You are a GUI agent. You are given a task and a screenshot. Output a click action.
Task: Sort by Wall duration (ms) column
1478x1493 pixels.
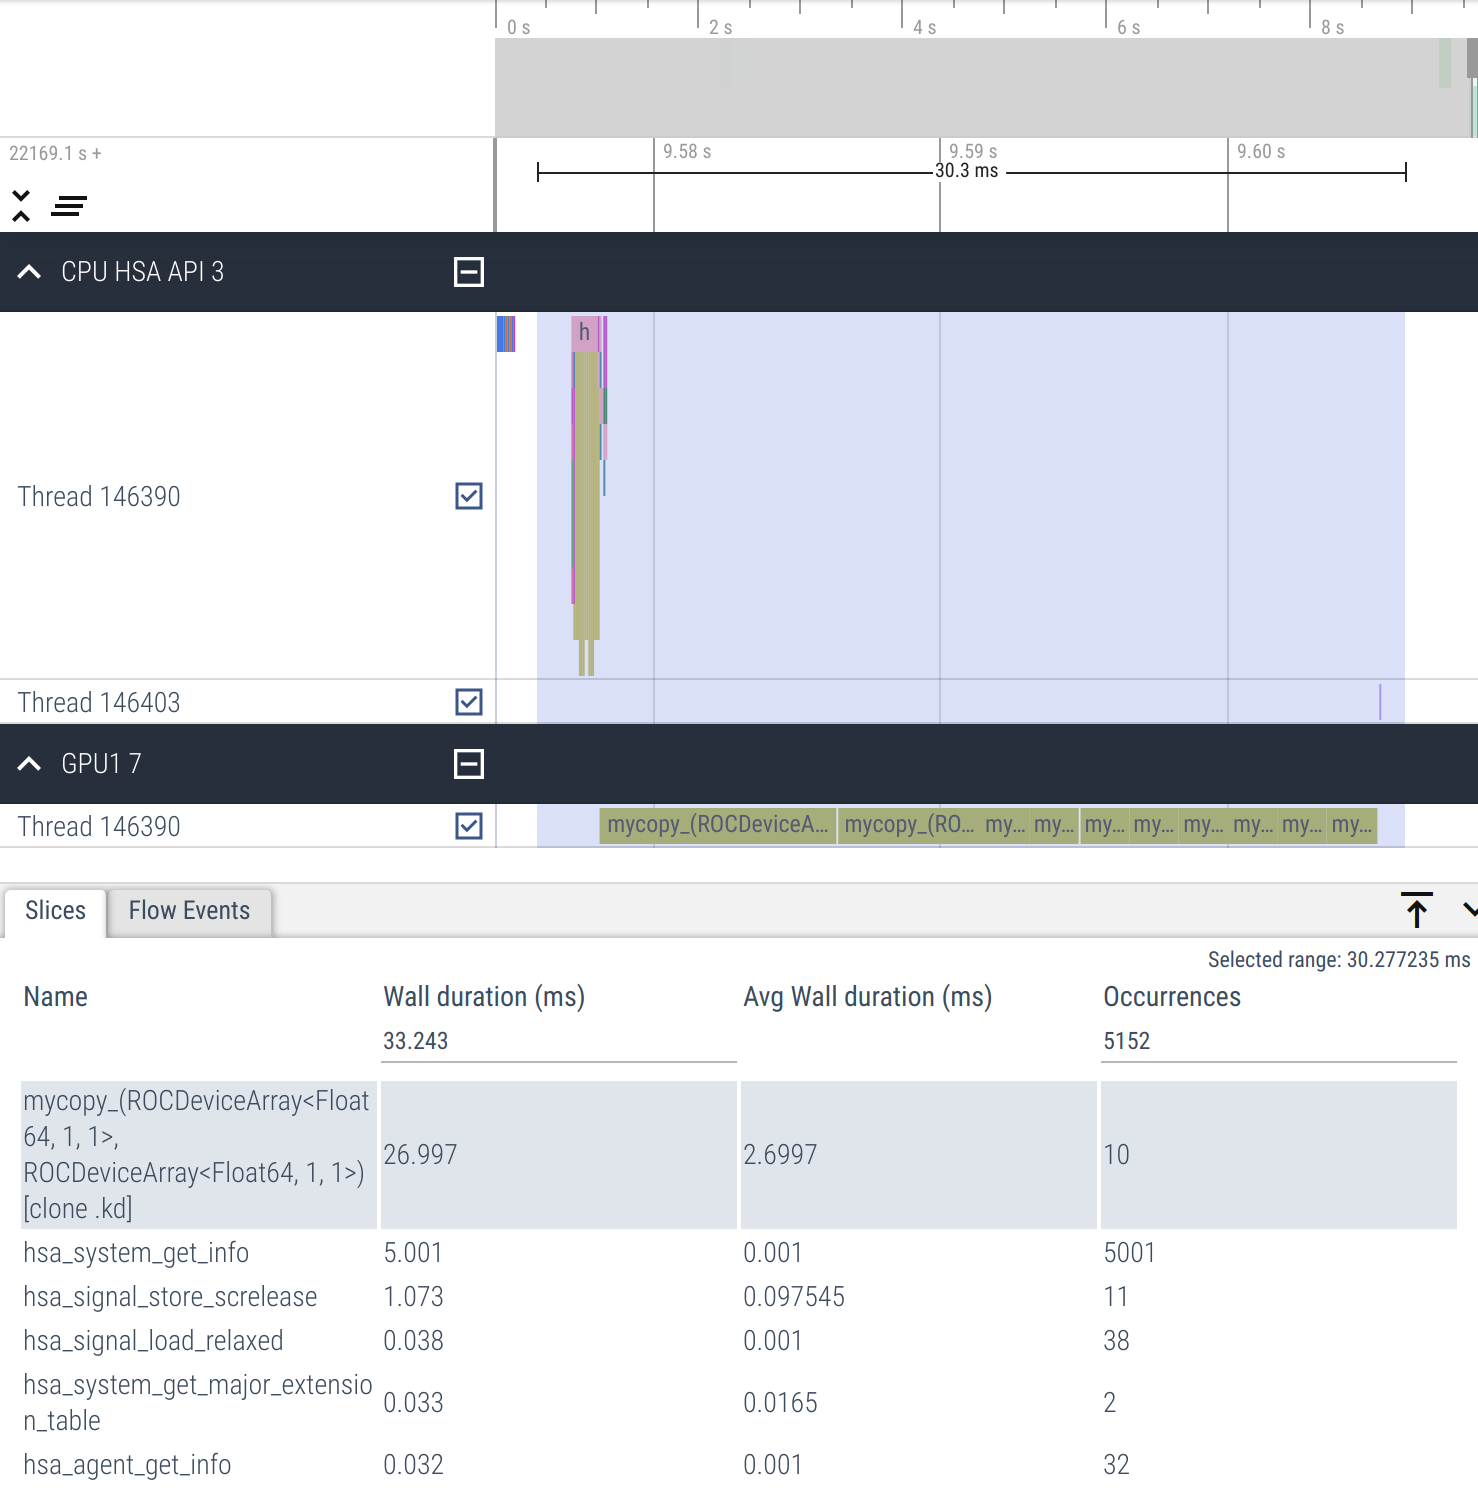(x=484, y=997)
